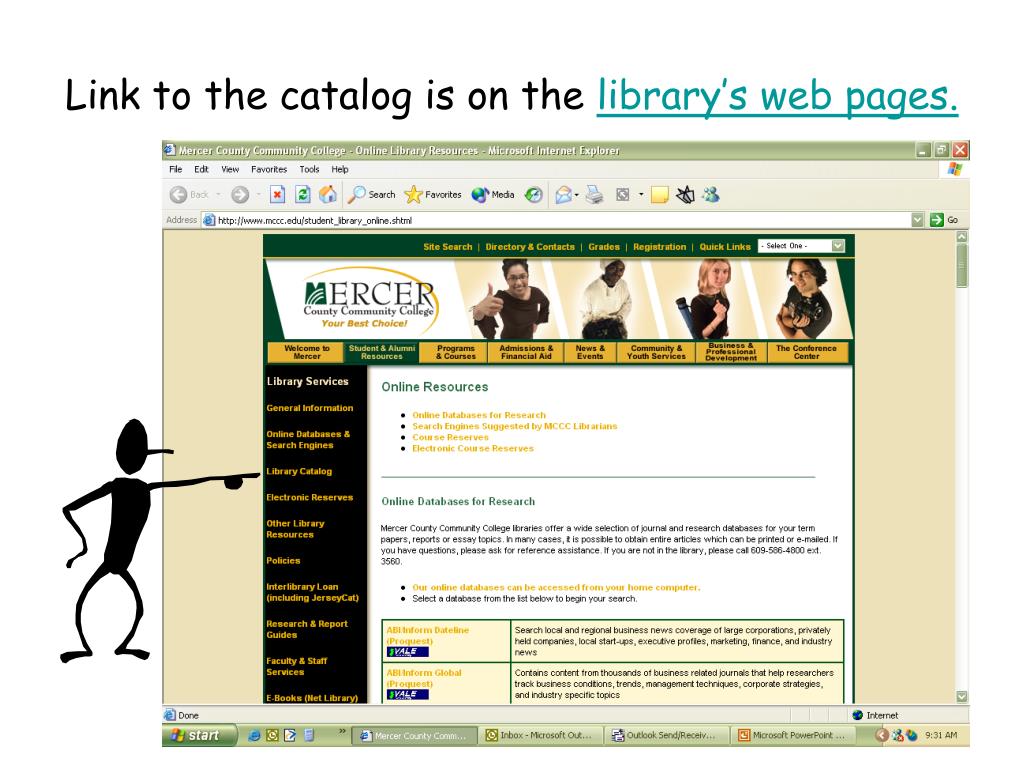
Task: Open dropdown arrow beside gray square icon
Action: (641, 195)
